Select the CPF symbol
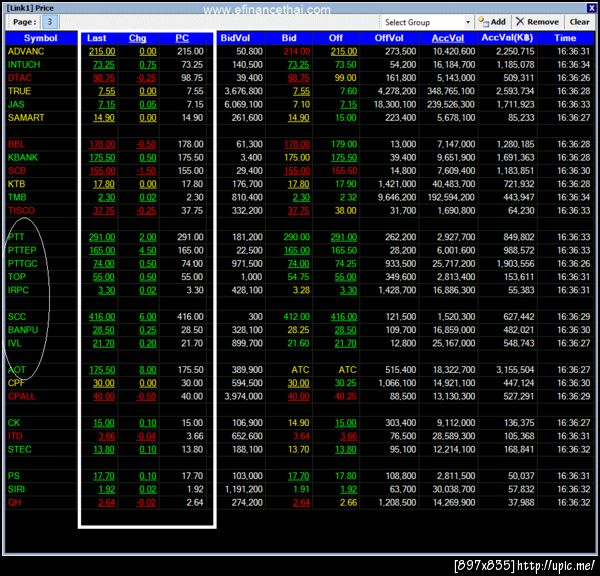This screenshot has height=576, width=600. point(16,383)
